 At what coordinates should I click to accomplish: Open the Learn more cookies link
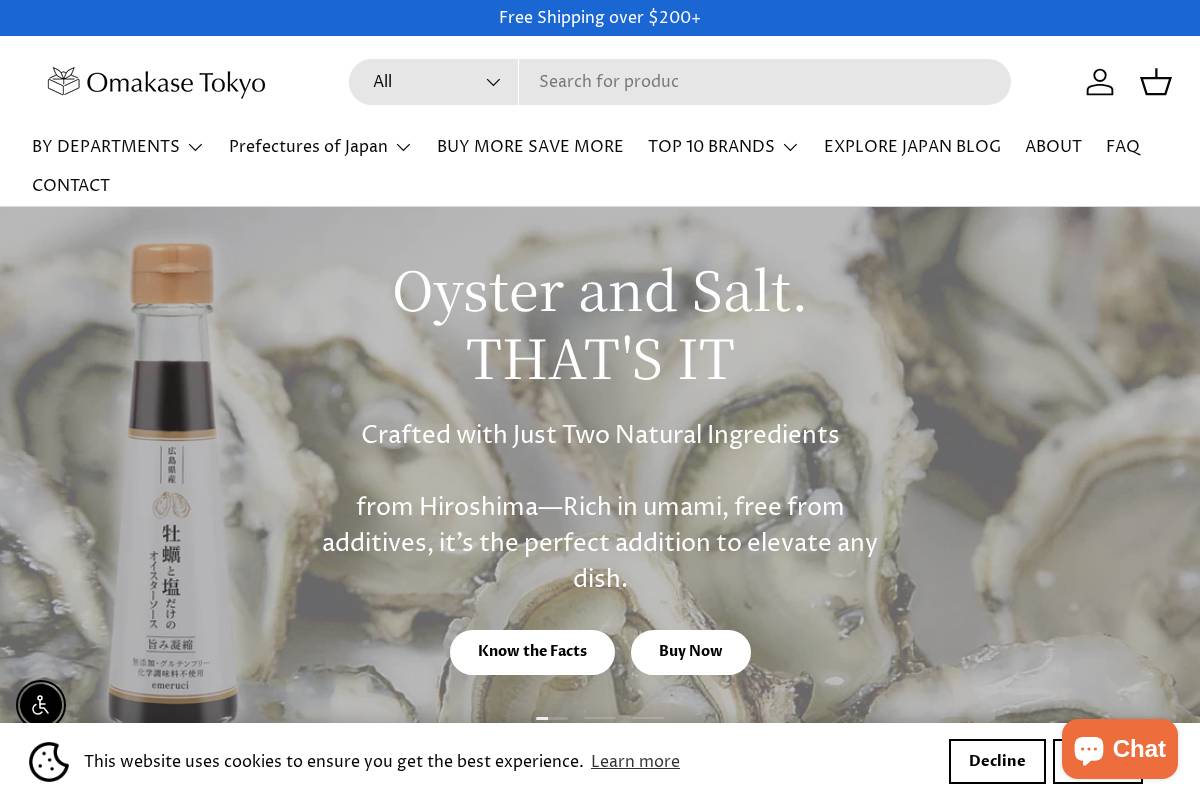635,762
